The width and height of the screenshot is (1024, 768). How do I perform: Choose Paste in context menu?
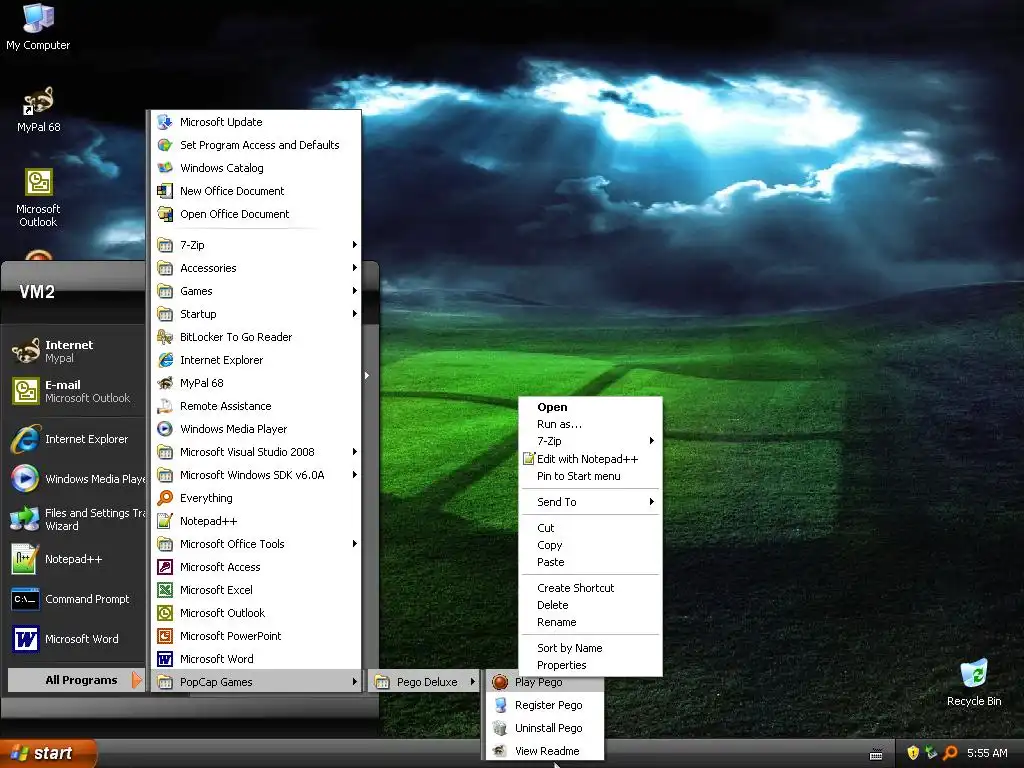click(590, 562)
